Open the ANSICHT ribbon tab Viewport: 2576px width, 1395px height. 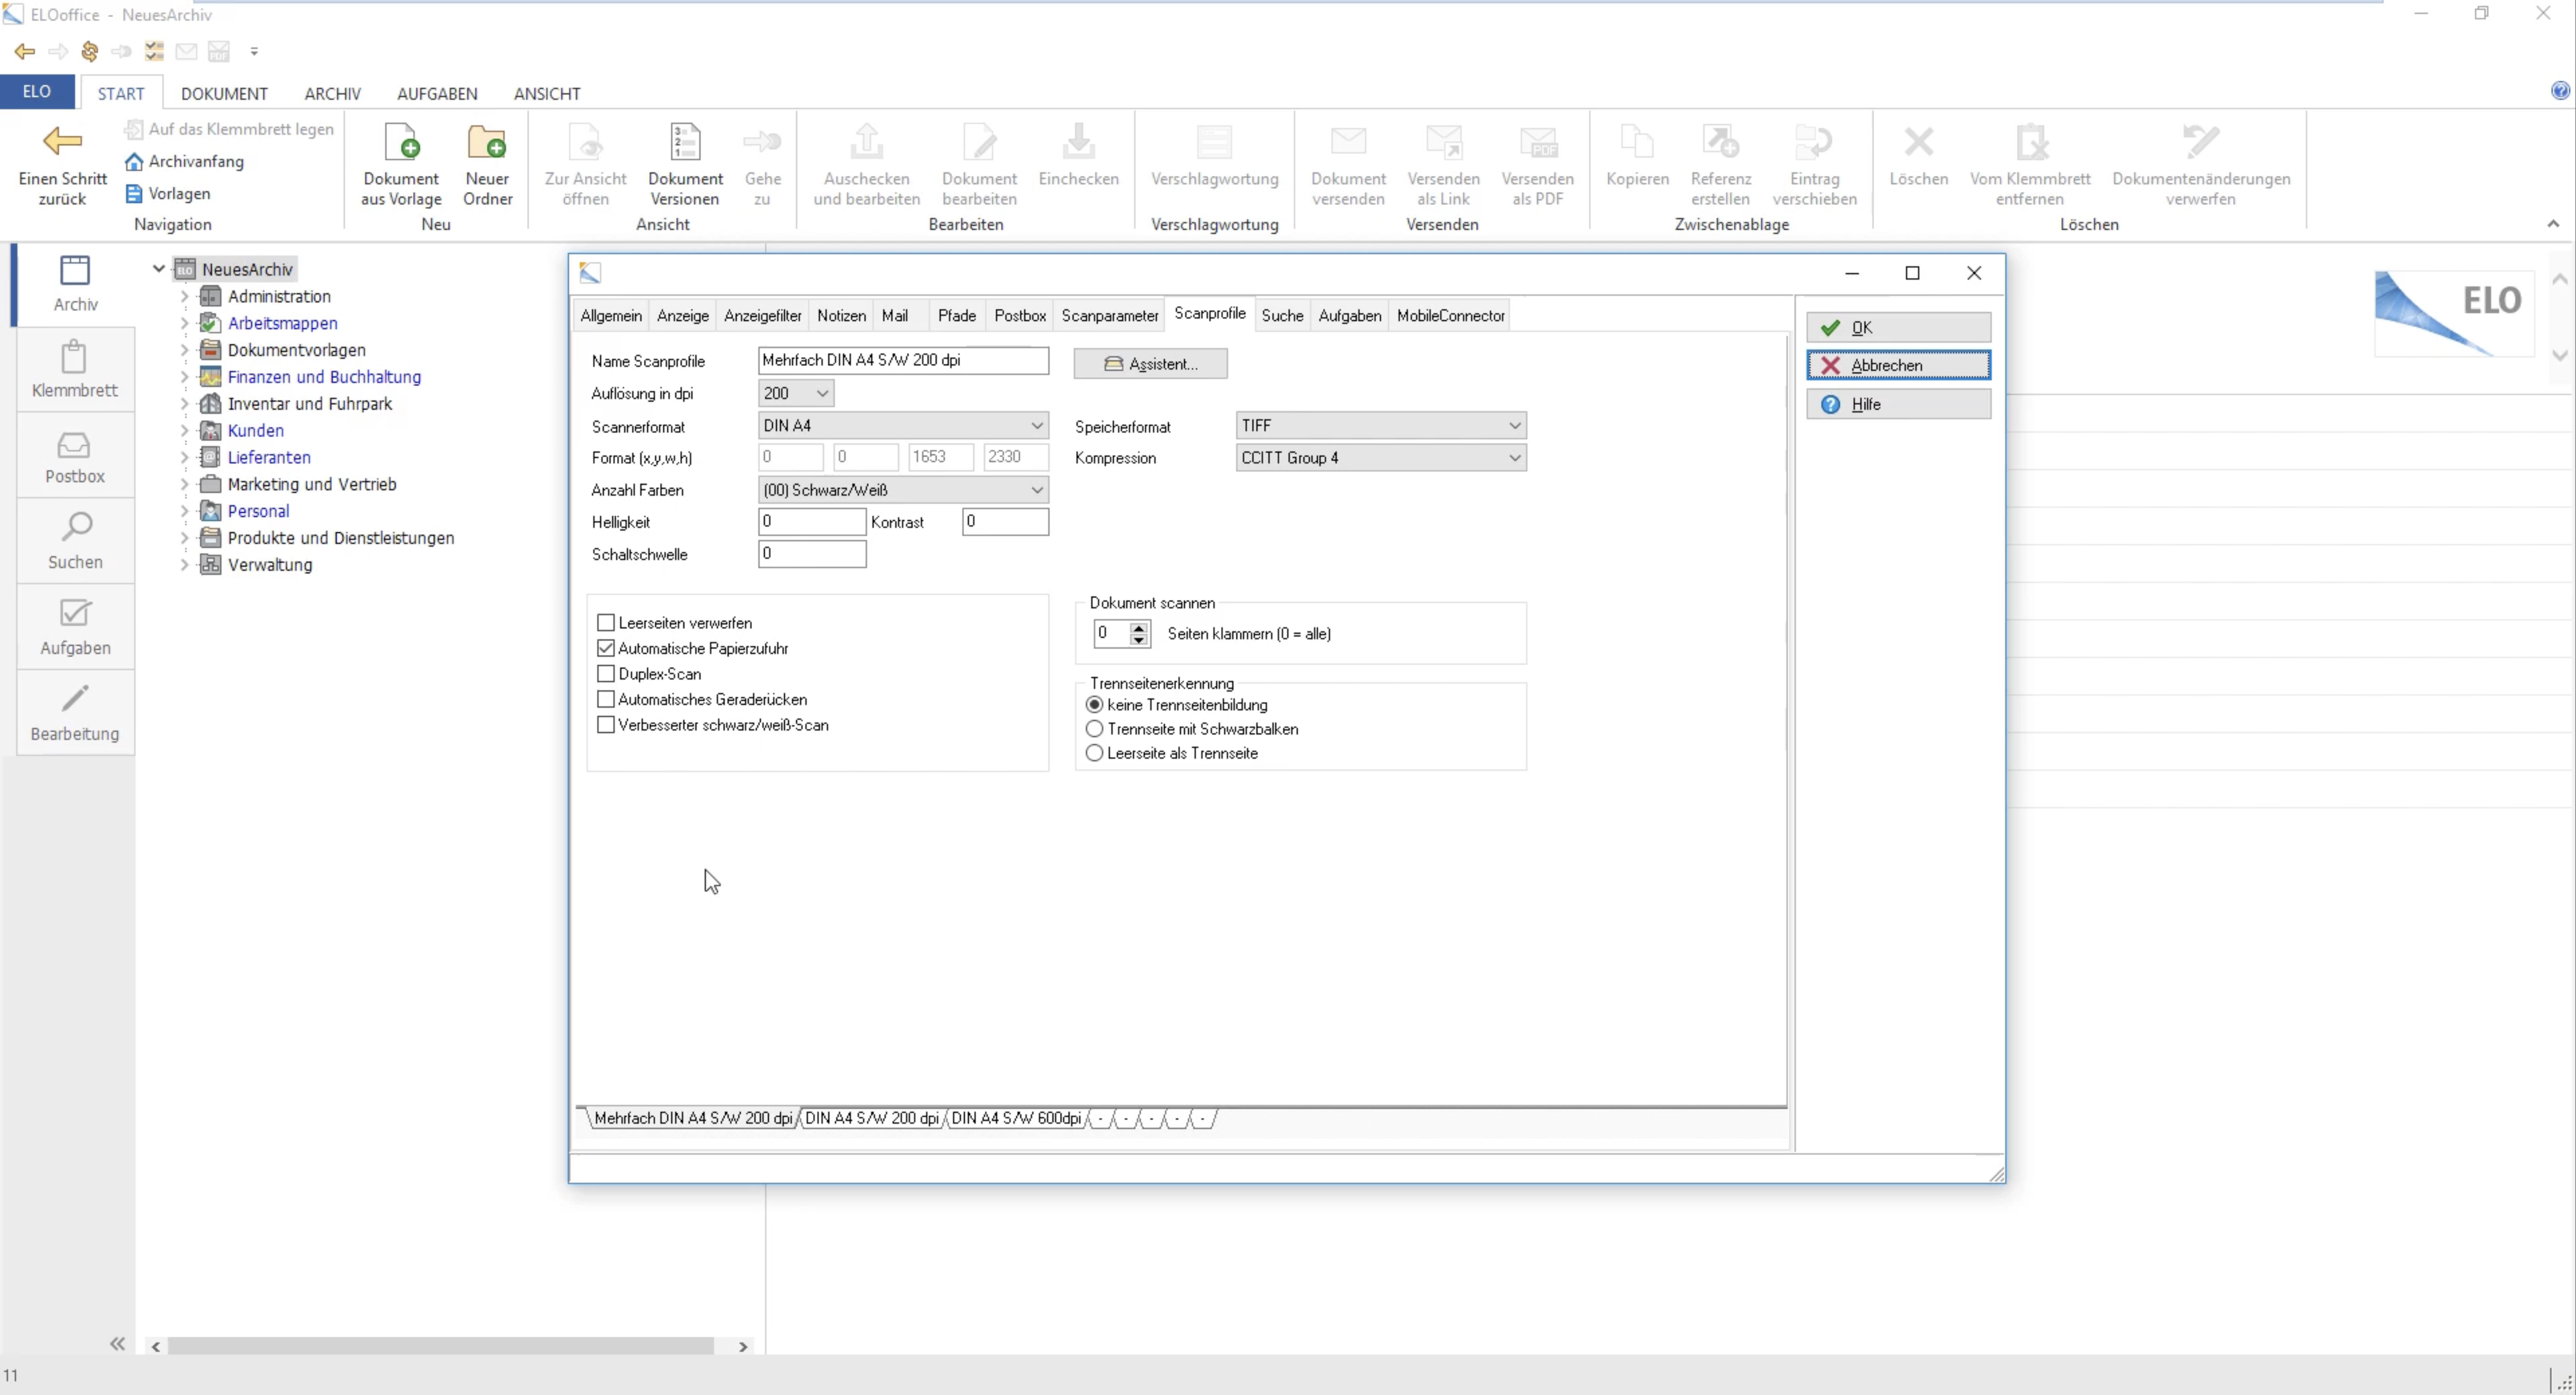click(547, 93)
